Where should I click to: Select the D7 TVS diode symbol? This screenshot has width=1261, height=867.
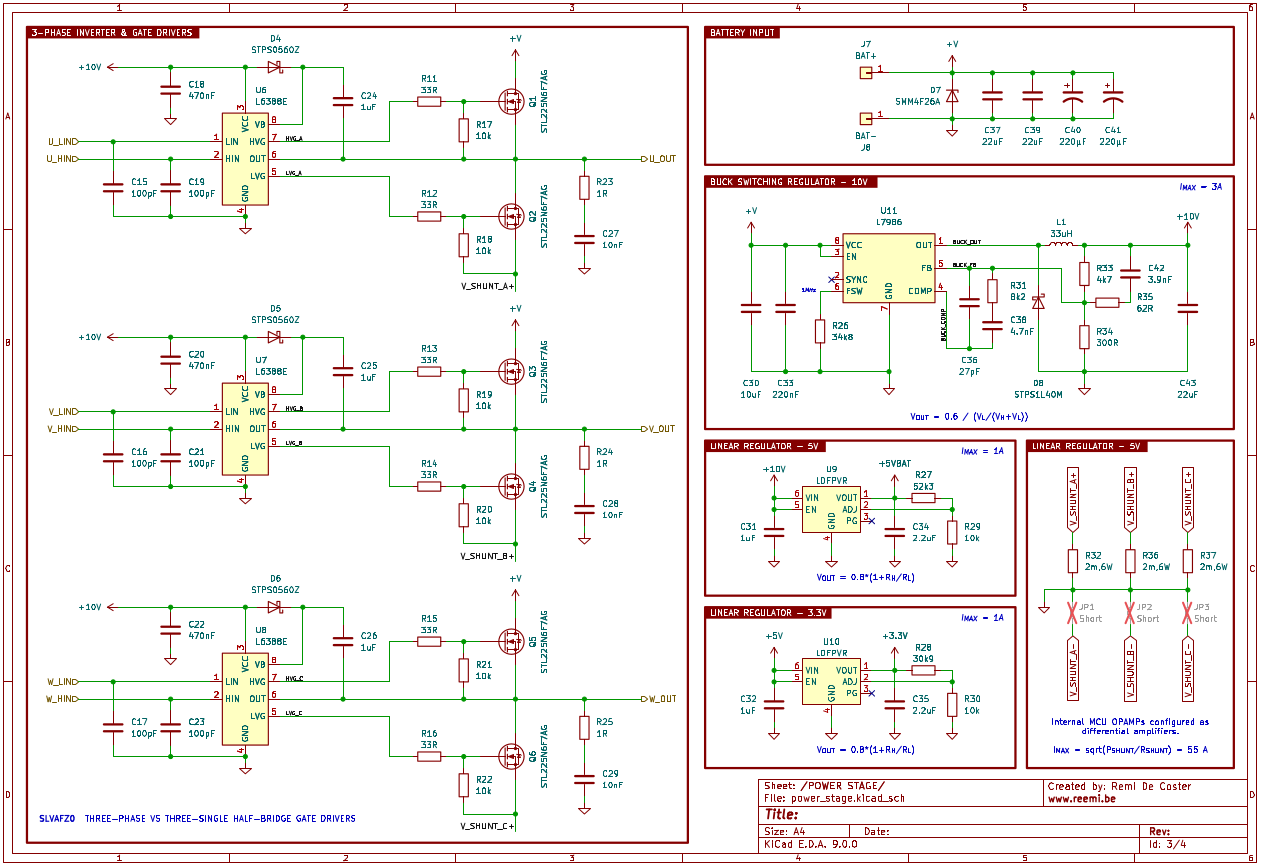[x=952, y=96]
